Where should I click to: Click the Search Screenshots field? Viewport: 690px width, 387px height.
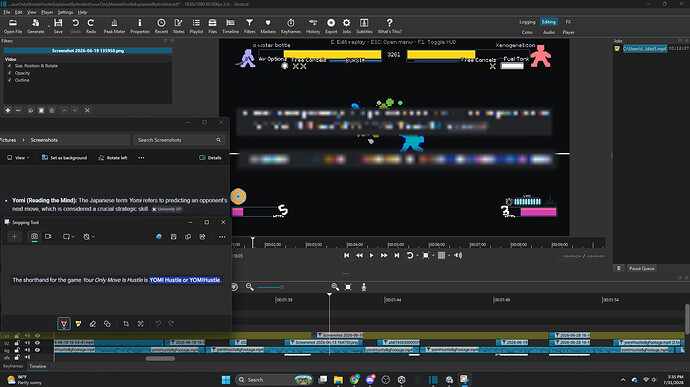tap(179, 140)
